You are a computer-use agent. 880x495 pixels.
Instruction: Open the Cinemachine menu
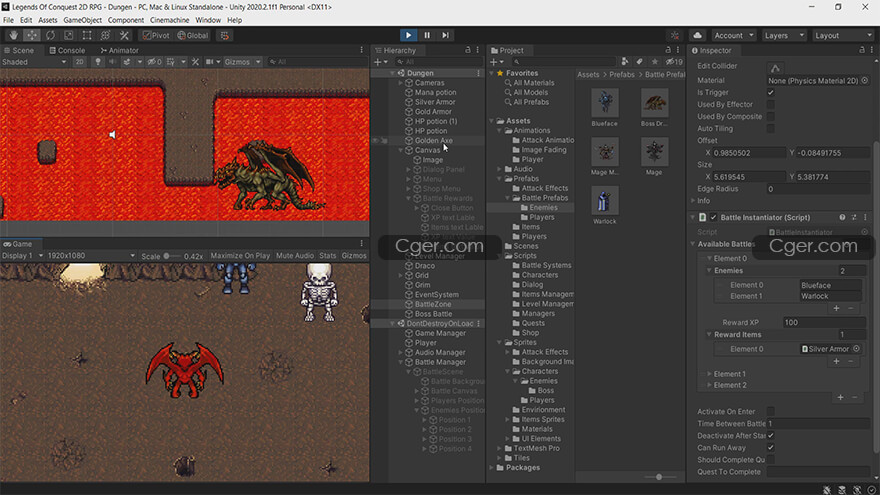(169, 20)
